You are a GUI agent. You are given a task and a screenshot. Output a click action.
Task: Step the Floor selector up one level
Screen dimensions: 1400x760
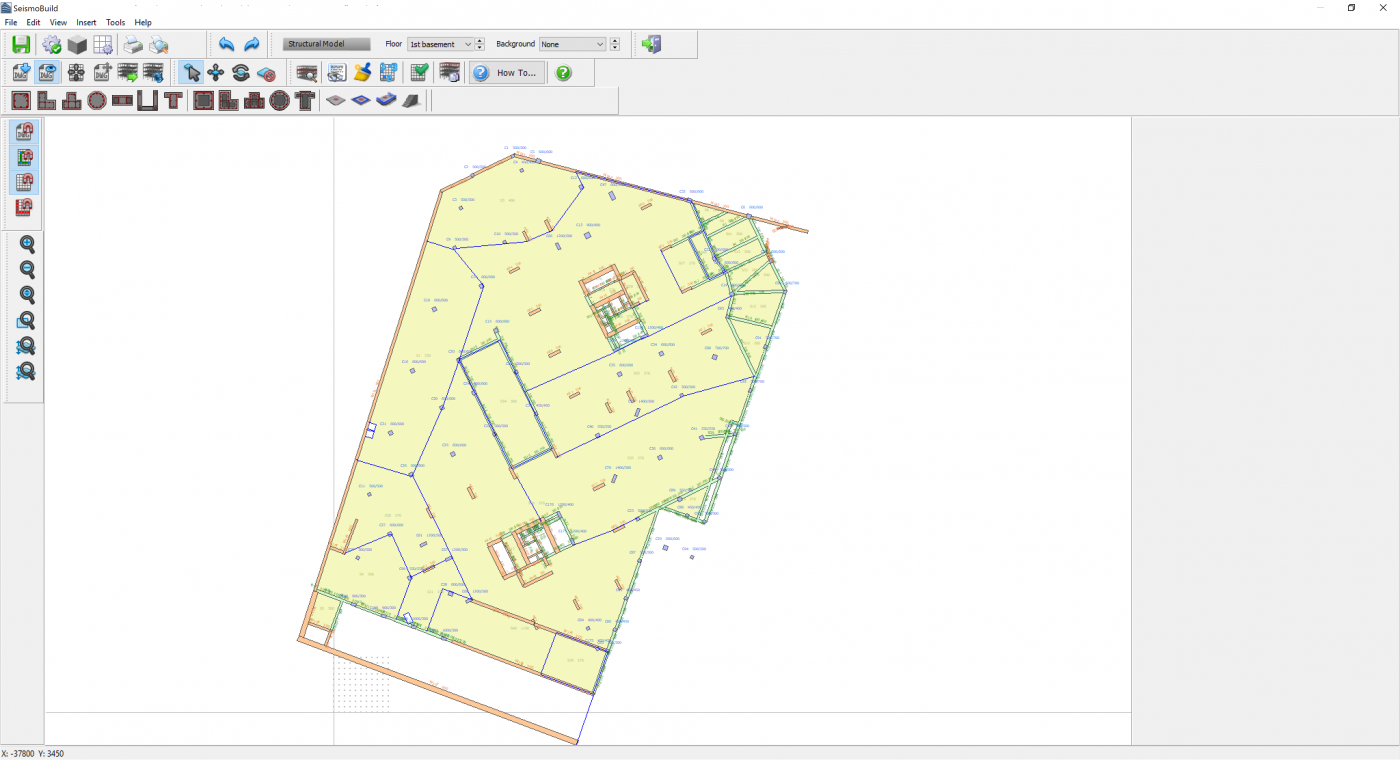[x=480, y=41]
